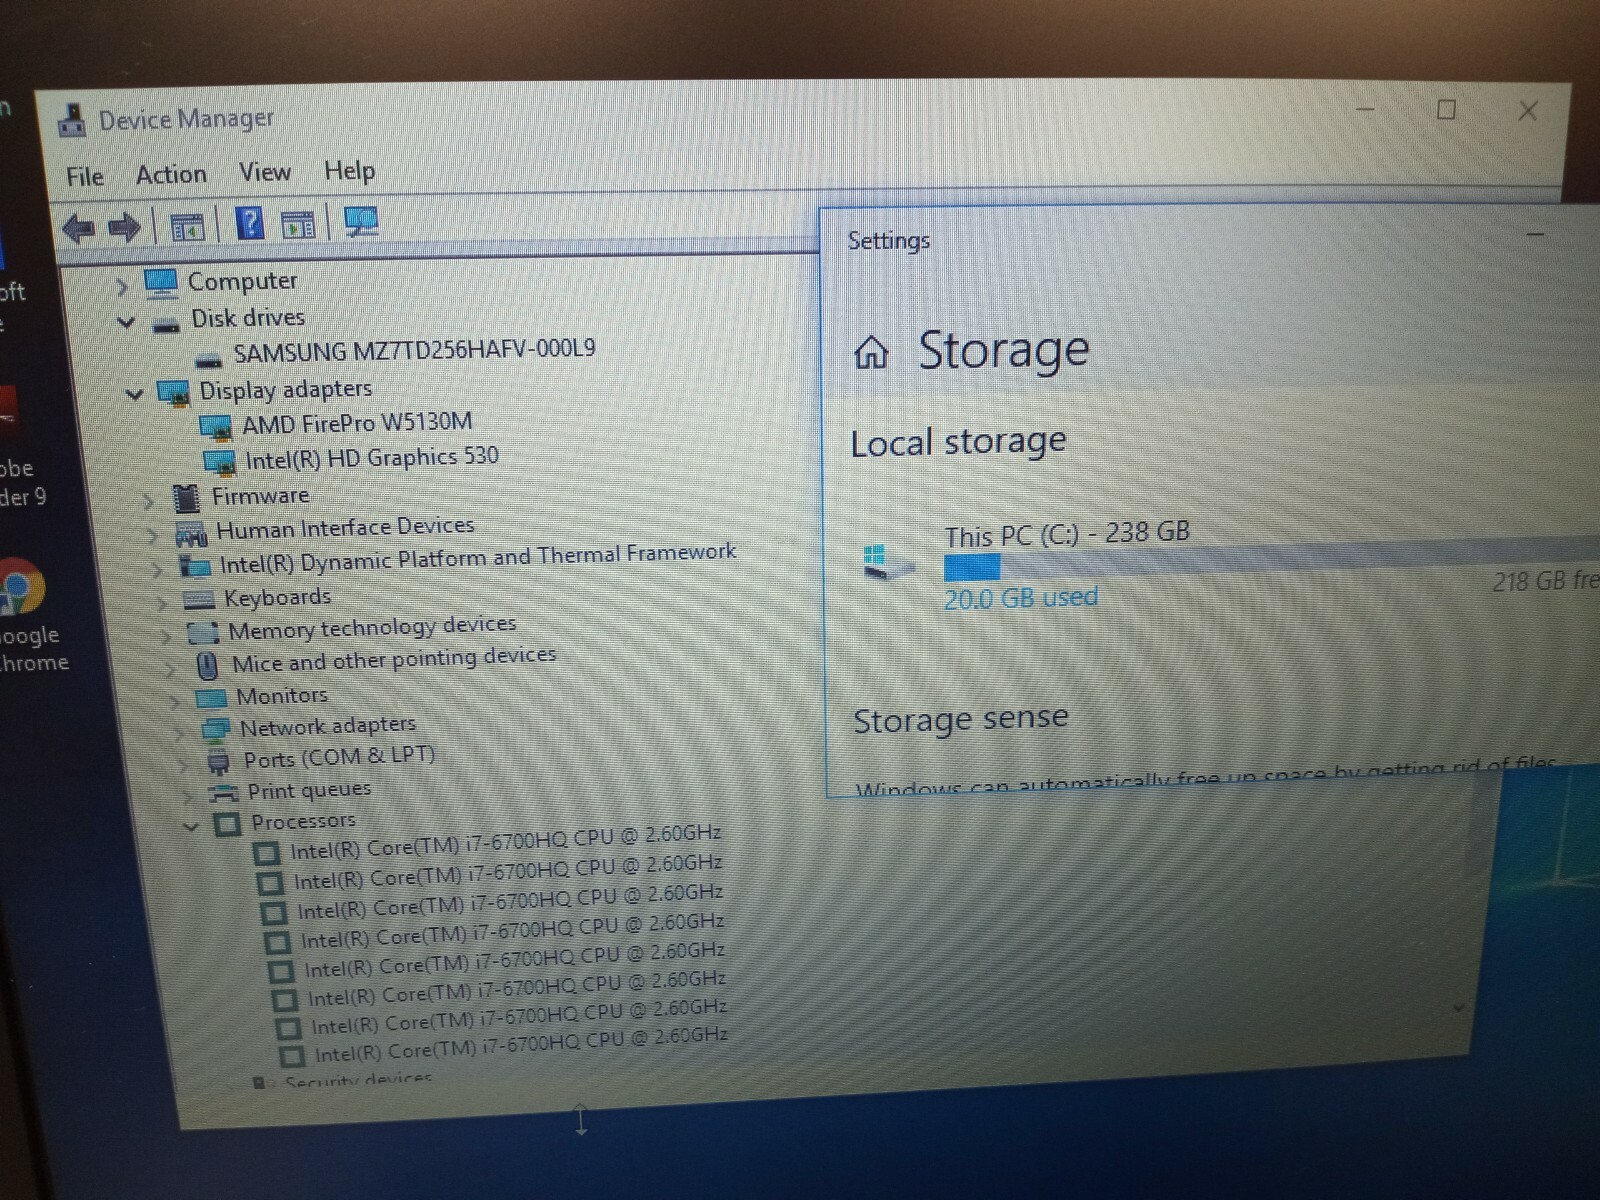
Task: Click the Local storage heading
Action: point(958,442)
